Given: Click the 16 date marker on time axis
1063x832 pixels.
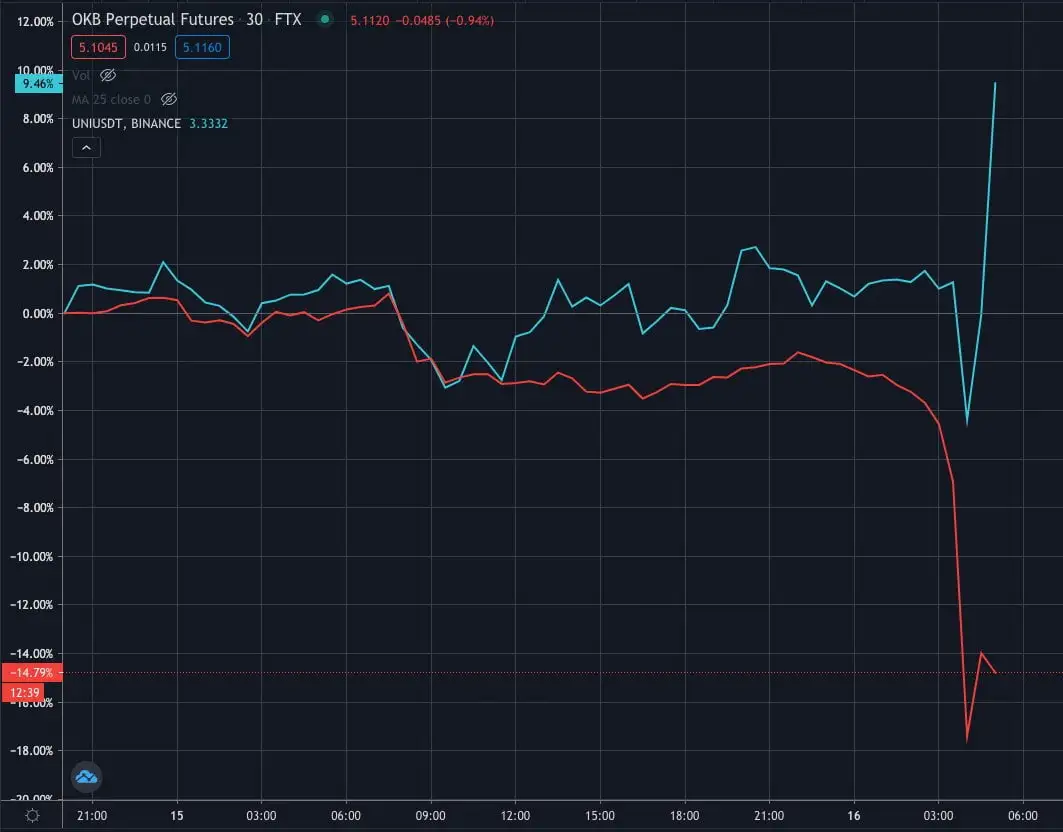Looking at the screenshot, I should tap(854, 816).
